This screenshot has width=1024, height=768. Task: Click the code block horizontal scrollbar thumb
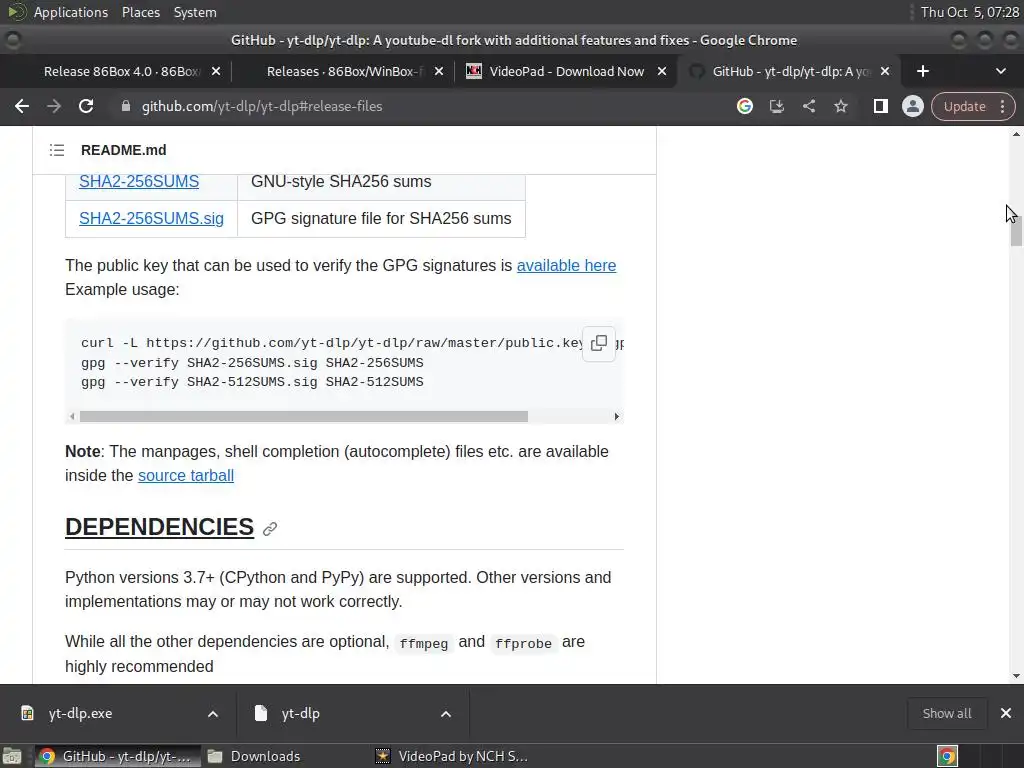[x=304, y=417]
